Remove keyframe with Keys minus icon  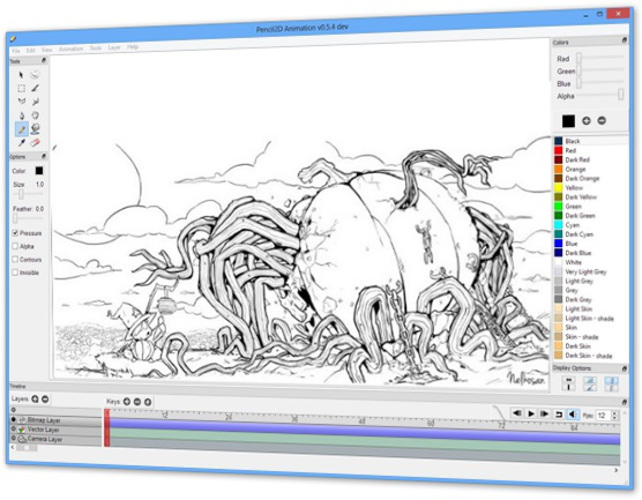137,402
